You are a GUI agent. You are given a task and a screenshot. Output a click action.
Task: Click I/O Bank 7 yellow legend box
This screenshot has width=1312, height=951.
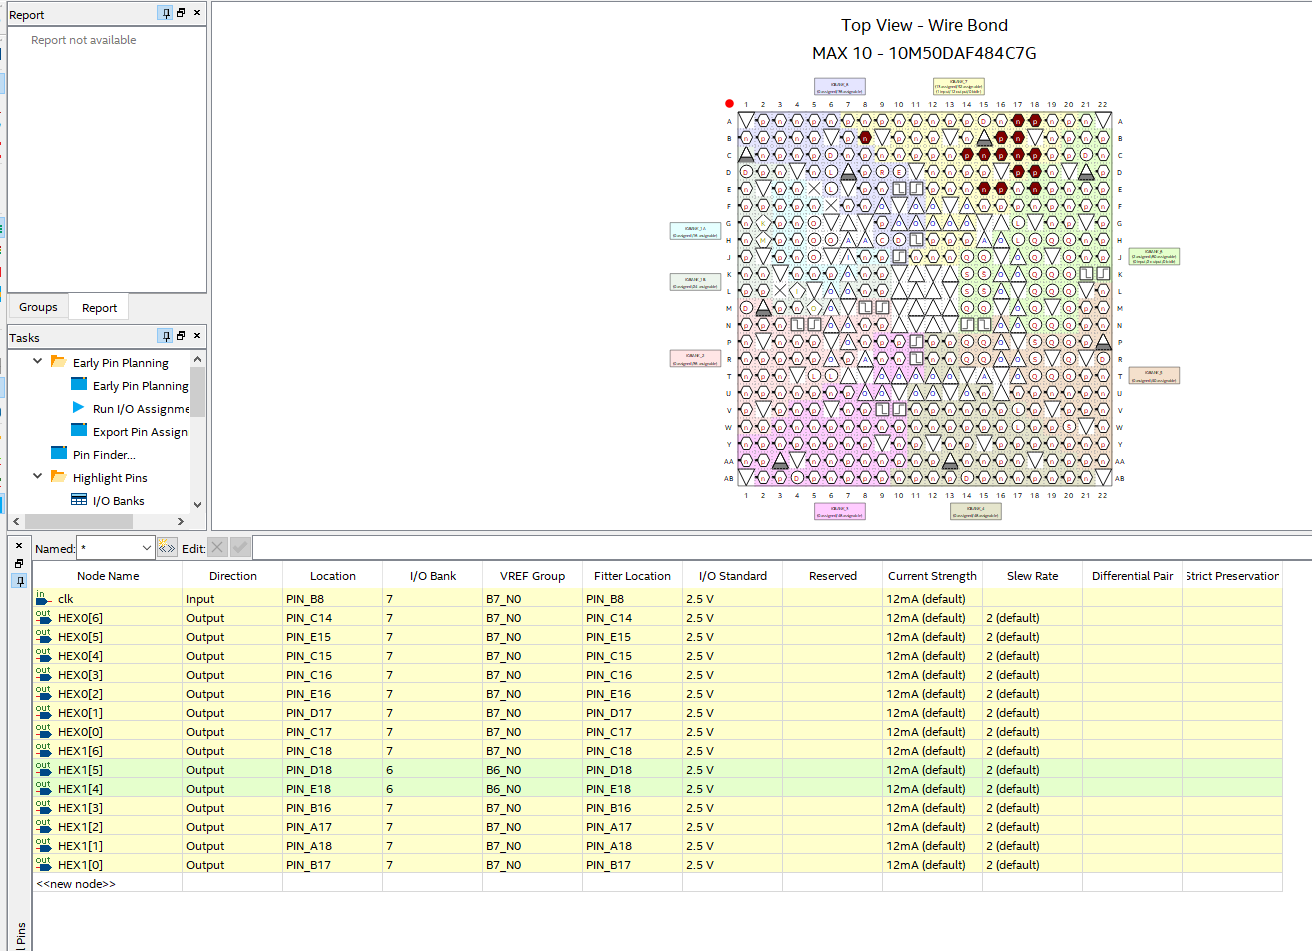tap(959, 87)
